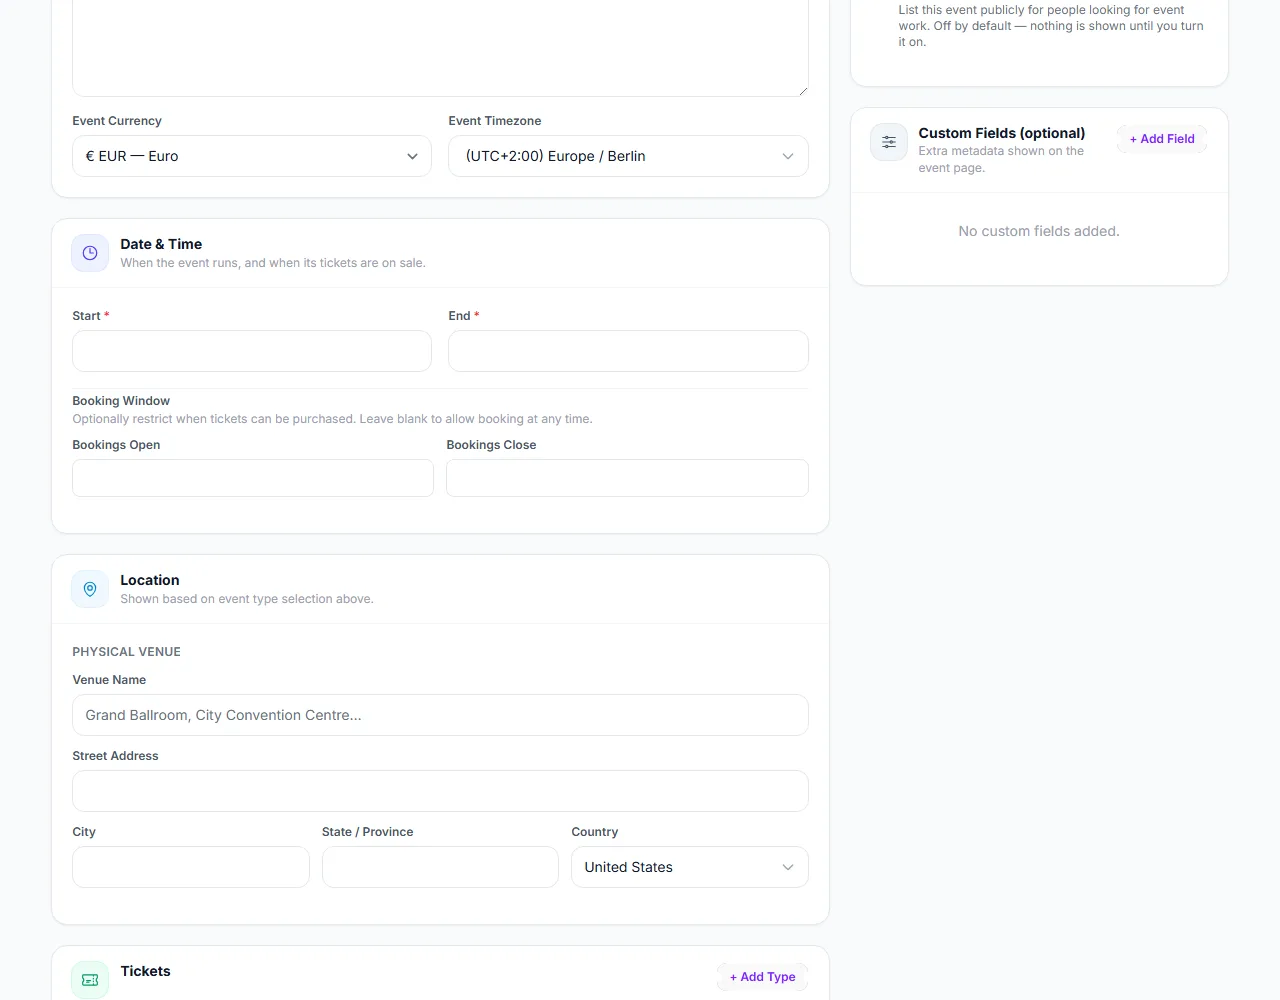The width and height of the screenshot is (1280, 1000).
Task: Open the Event Currency dropdown
Action: 252,156
